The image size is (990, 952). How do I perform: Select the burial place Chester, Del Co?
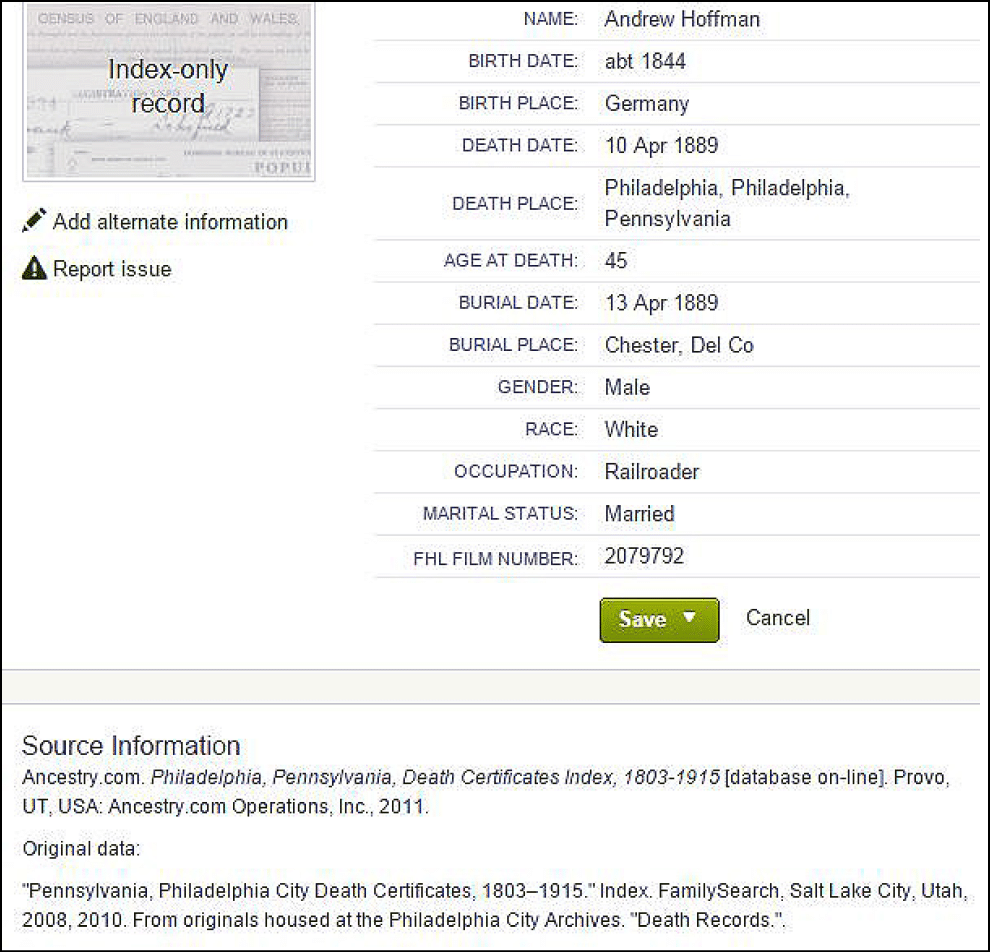[678, 345]
